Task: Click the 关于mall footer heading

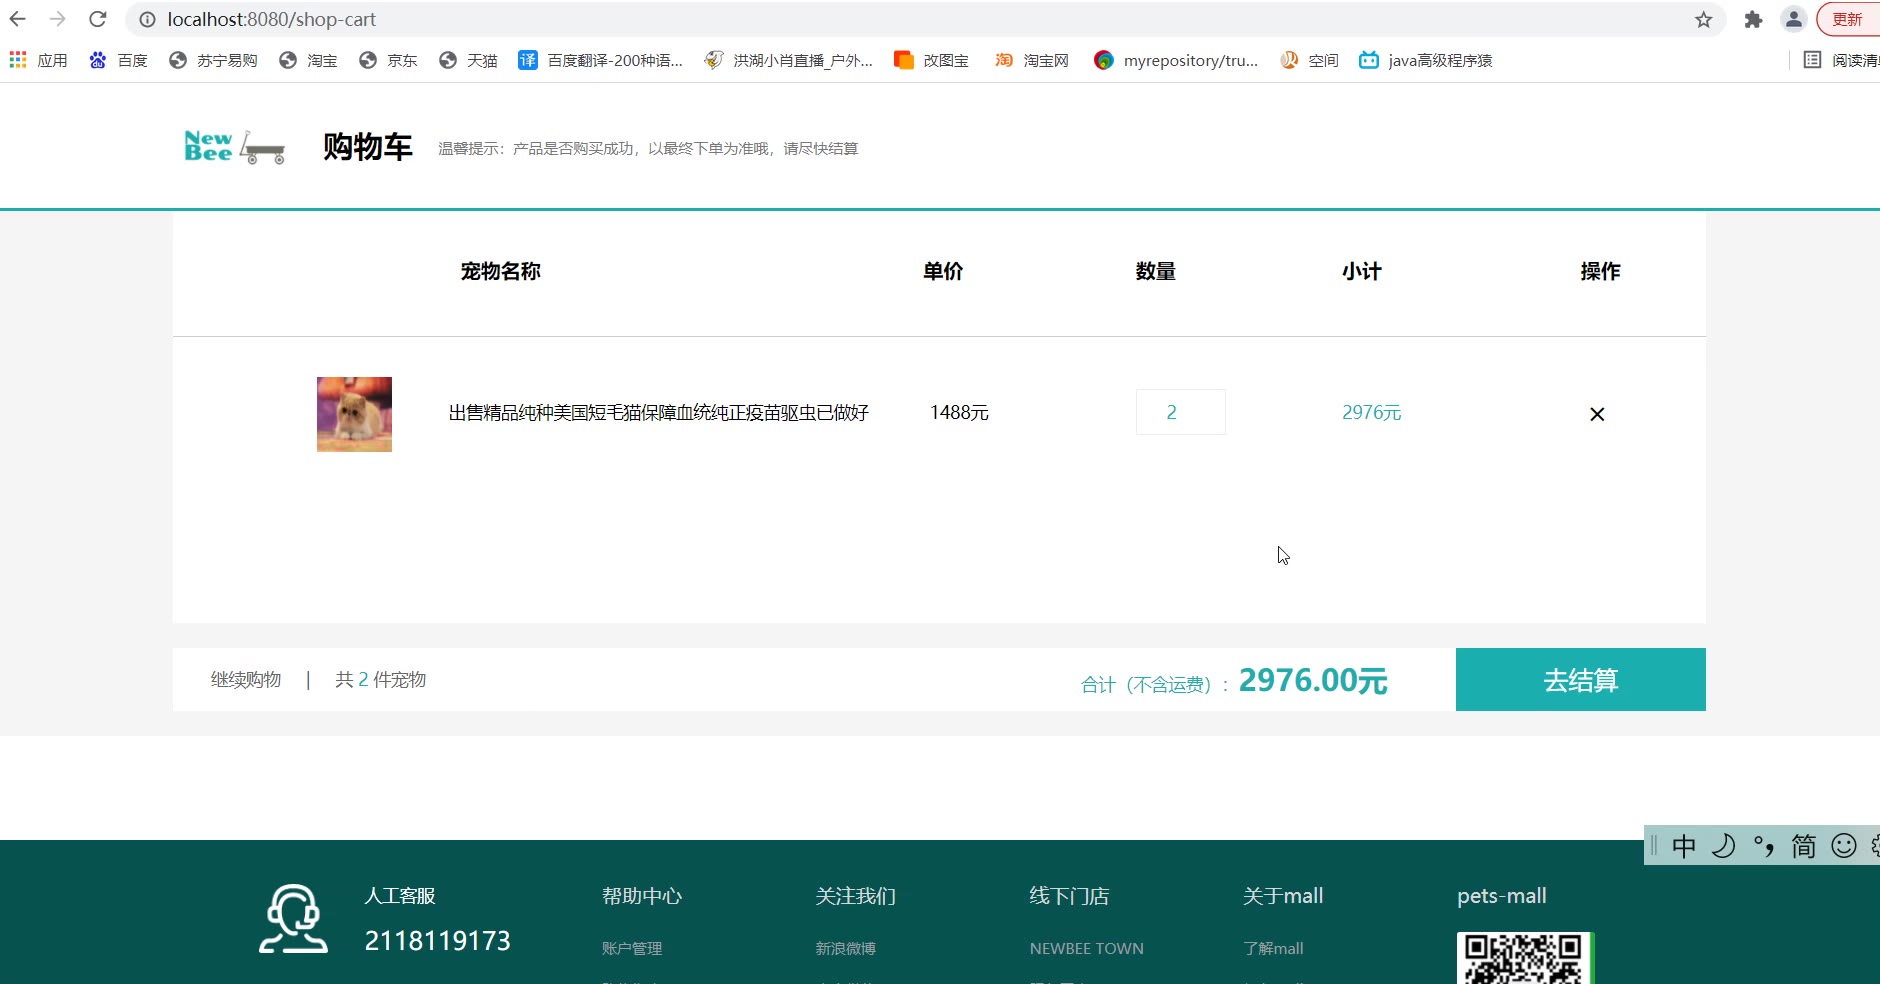Action: click(x=1283, y=896)
